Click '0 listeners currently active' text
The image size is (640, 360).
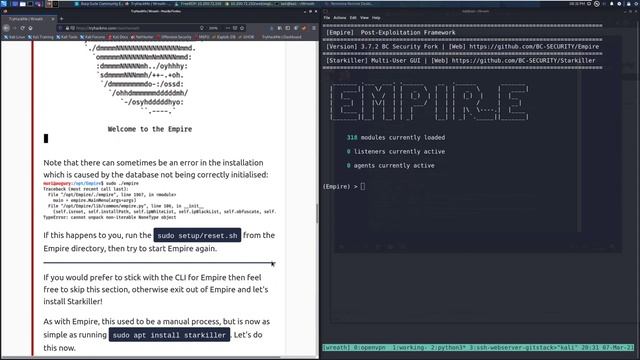click(x=396, y=151)
